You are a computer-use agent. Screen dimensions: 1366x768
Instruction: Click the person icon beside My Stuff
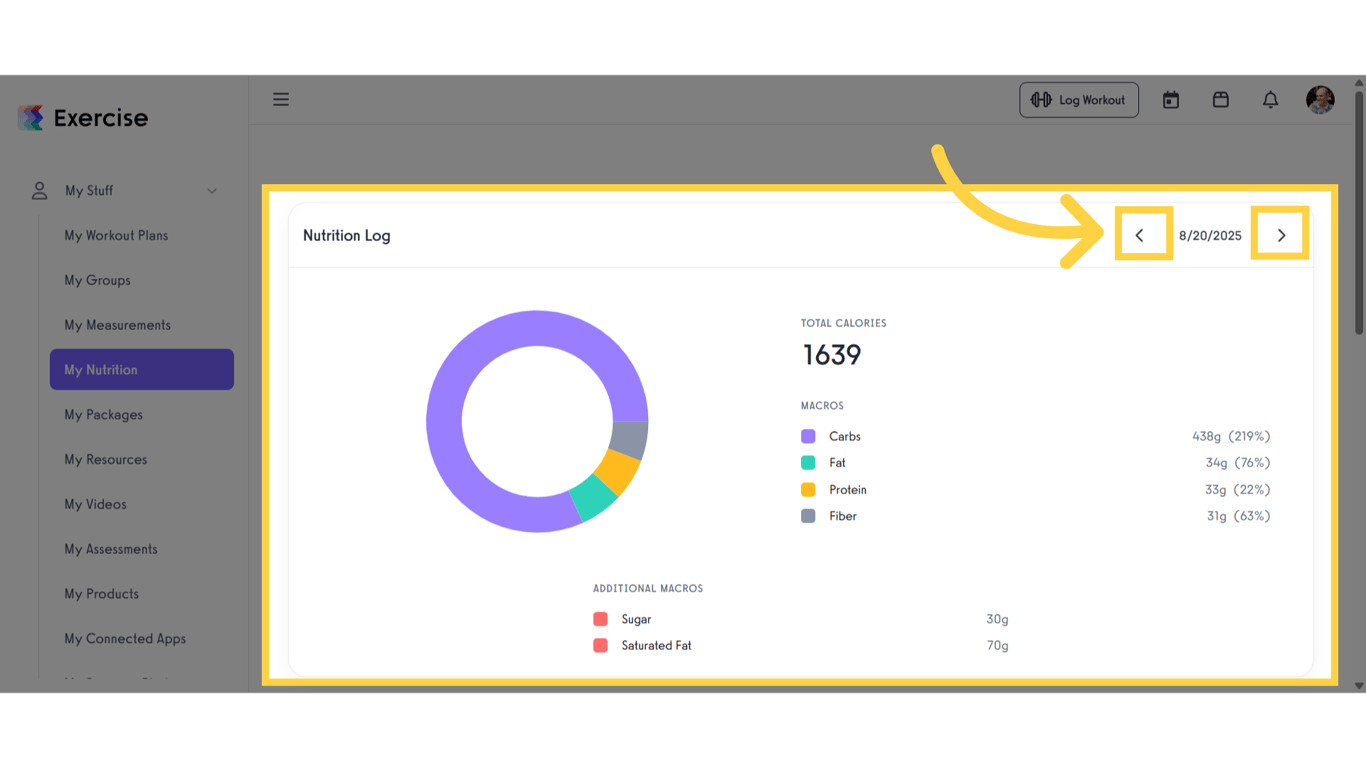pyautogui.click(x=38, y=190)
